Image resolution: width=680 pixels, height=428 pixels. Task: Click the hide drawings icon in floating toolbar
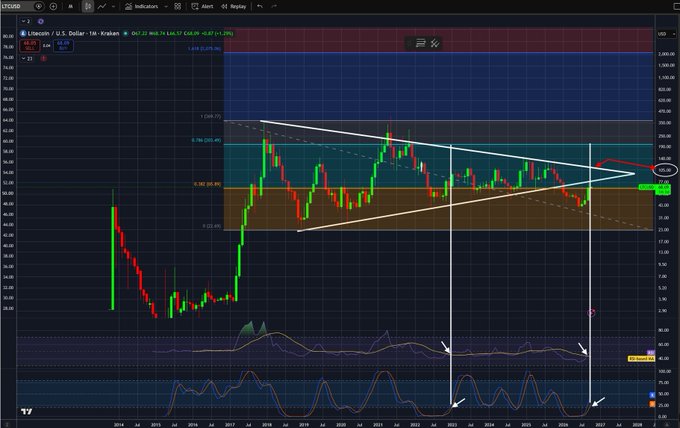435,43
